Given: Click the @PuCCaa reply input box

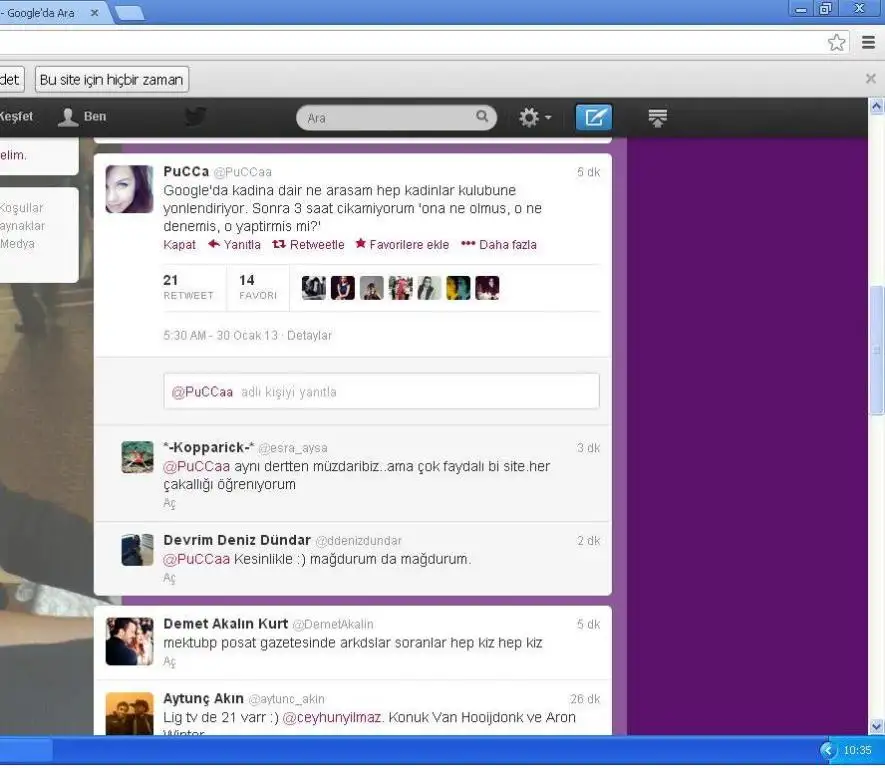Looking at the screenshot, I should (x=381, y=391).
